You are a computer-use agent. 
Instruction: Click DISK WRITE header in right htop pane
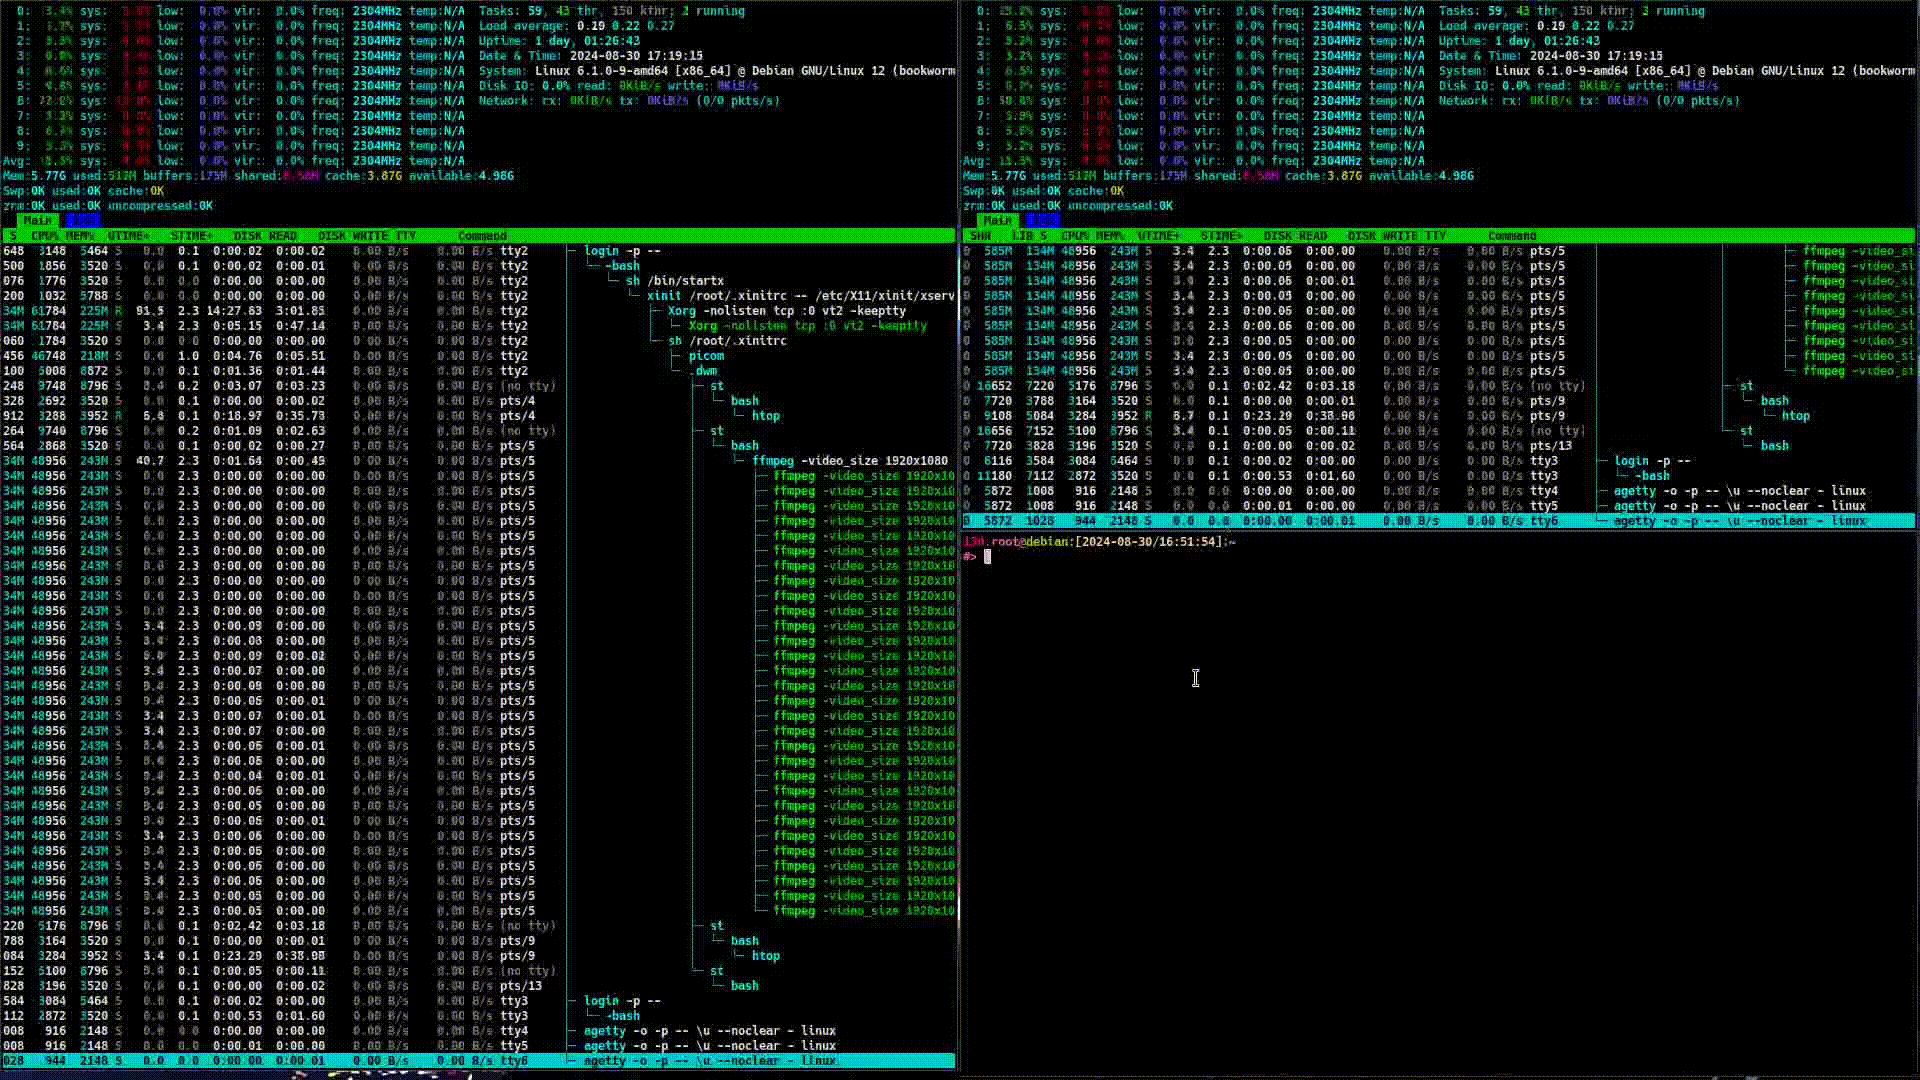pyautogui.click(x=1383, y=236)
